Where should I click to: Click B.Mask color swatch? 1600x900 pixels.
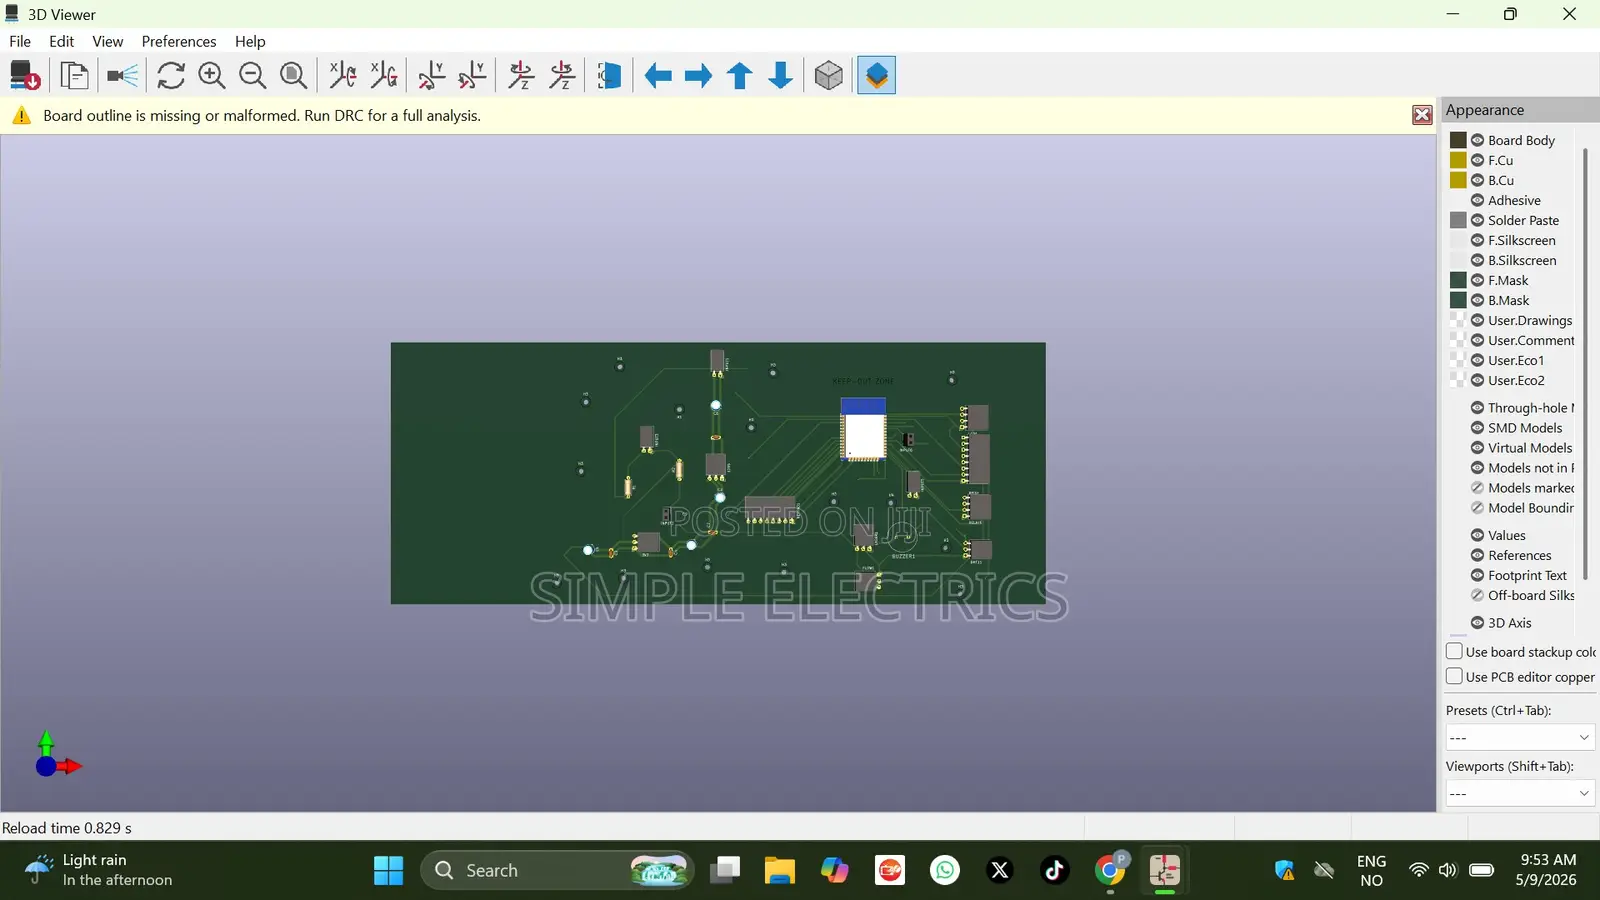pyautogui.click(x=1458, y=300)
